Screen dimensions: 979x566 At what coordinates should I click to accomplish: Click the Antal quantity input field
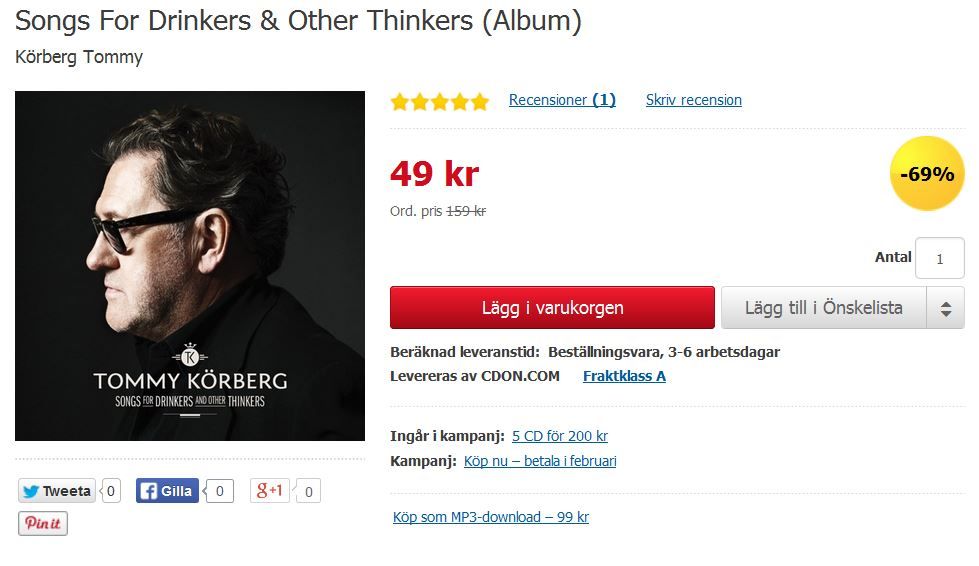[x=940, y=258]
